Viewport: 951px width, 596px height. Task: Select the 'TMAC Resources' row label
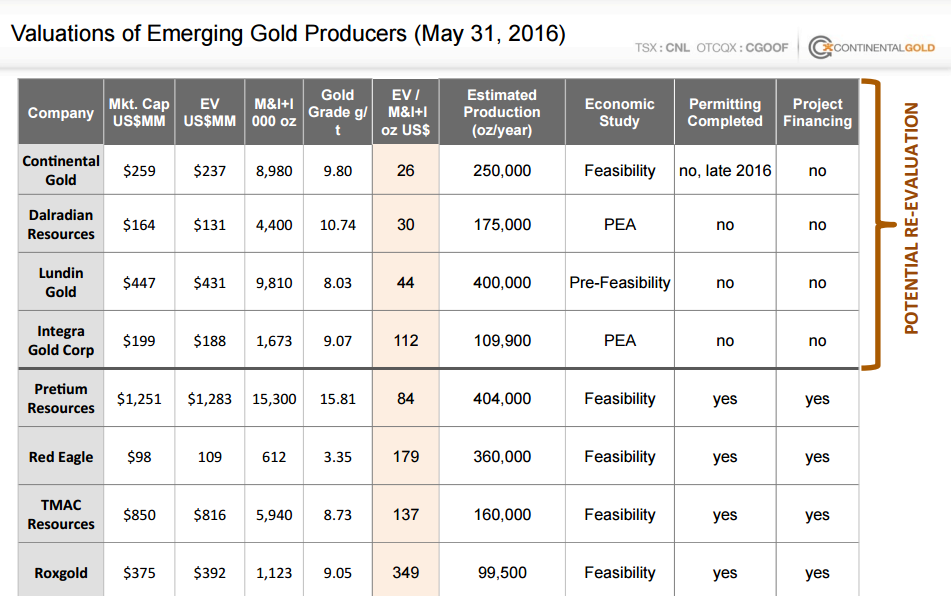[61, 514]
